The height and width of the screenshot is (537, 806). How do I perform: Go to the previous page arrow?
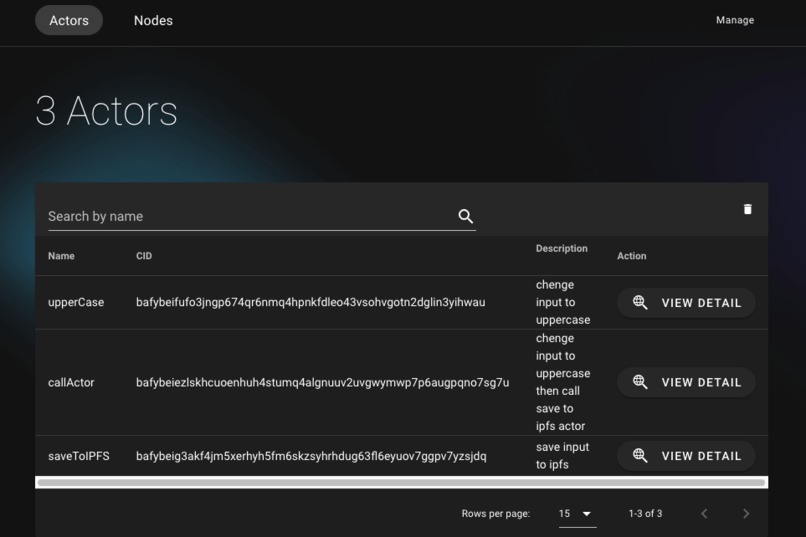[x=704, y=513]
